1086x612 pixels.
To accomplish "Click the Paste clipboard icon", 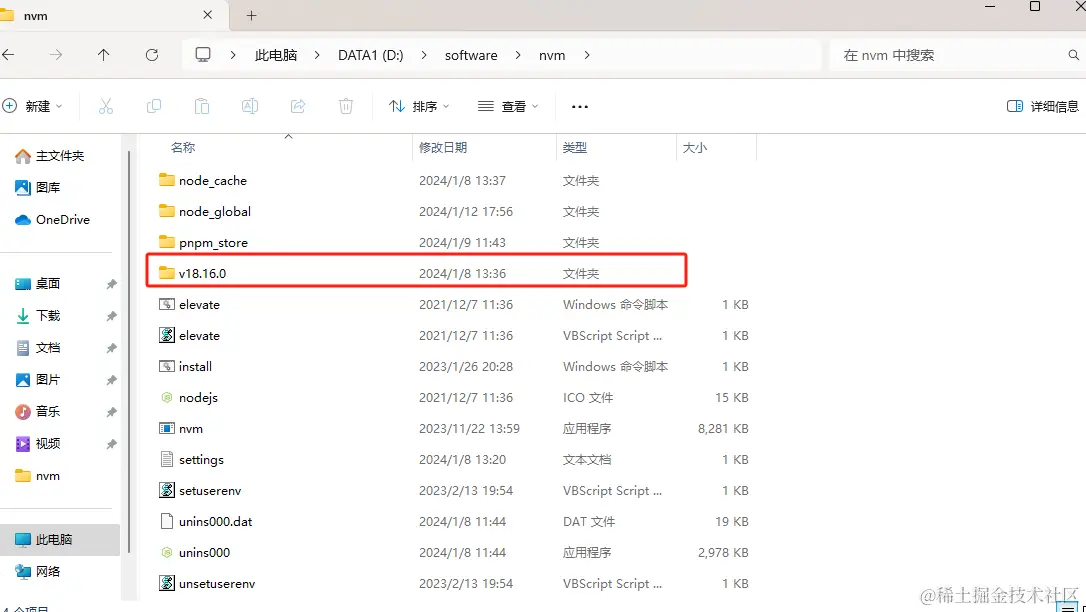I will 202,106.
